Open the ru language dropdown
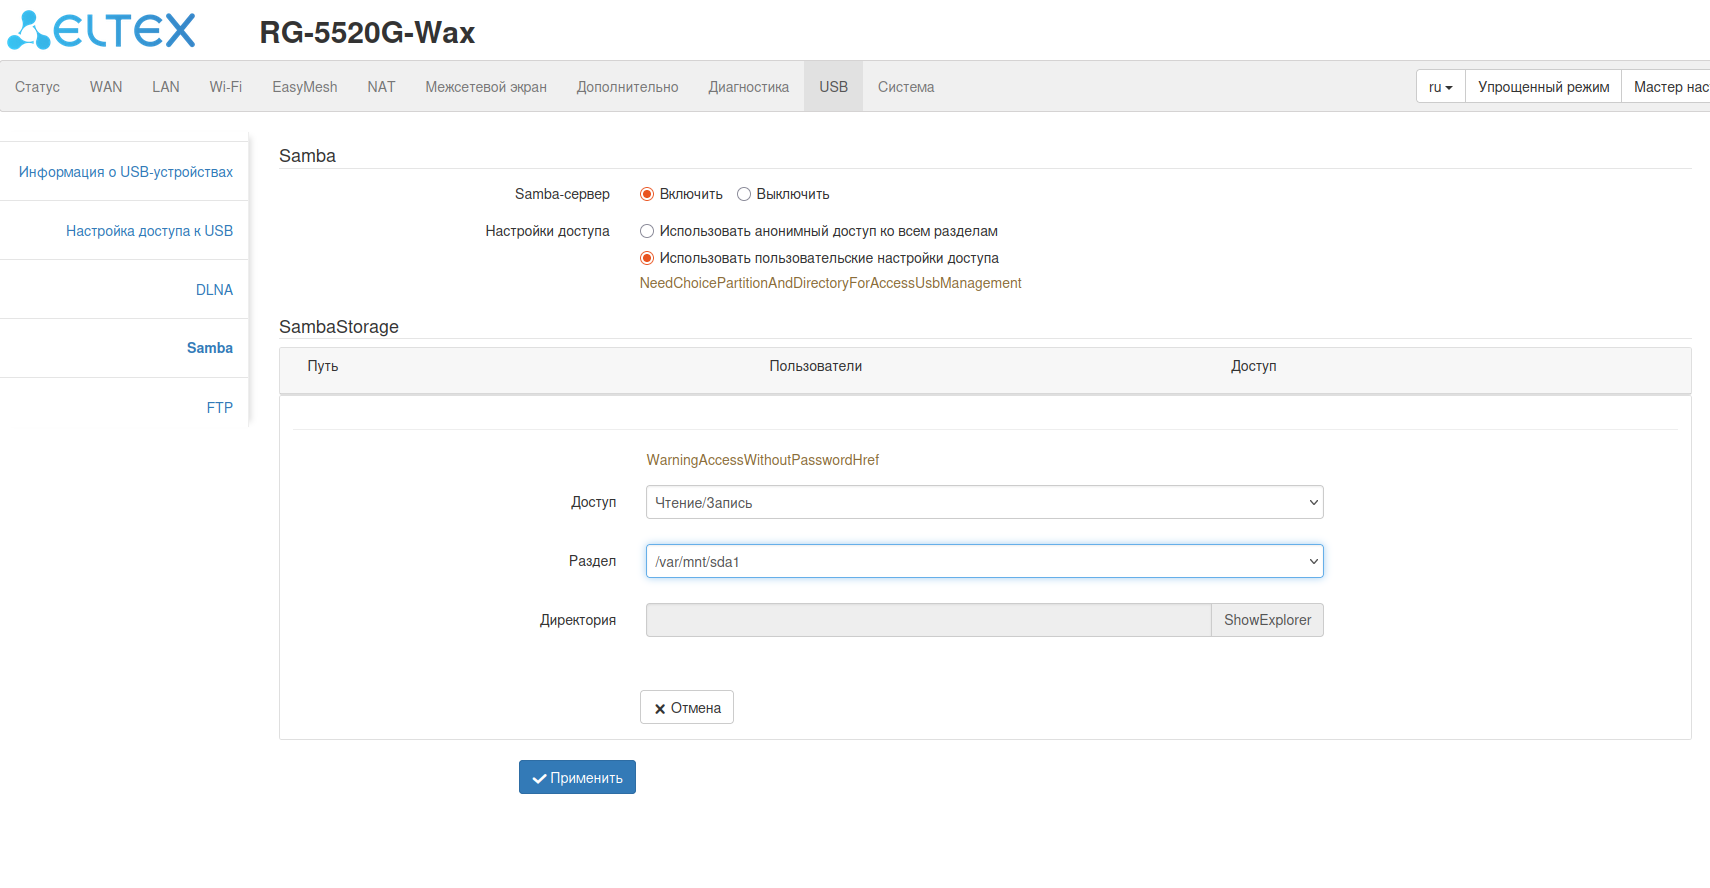Image resolution: width=1710 pixels, height=888 pixels. tap(1440, 87)
